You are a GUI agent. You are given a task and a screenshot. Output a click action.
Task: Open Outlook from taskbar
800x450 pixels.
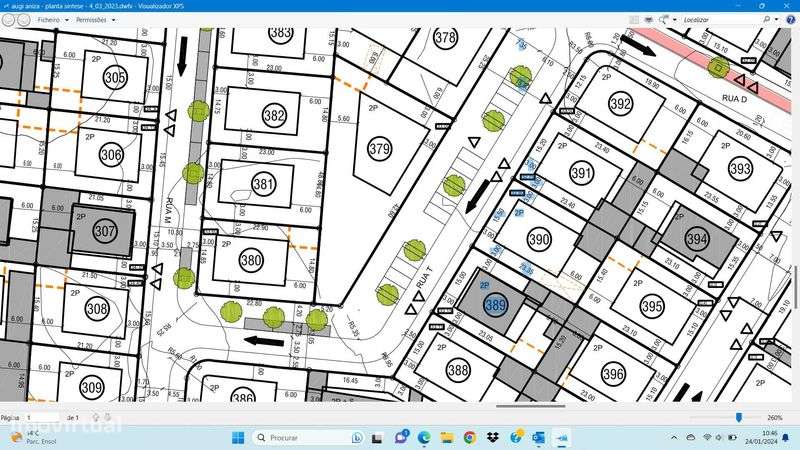pos(538,438)
